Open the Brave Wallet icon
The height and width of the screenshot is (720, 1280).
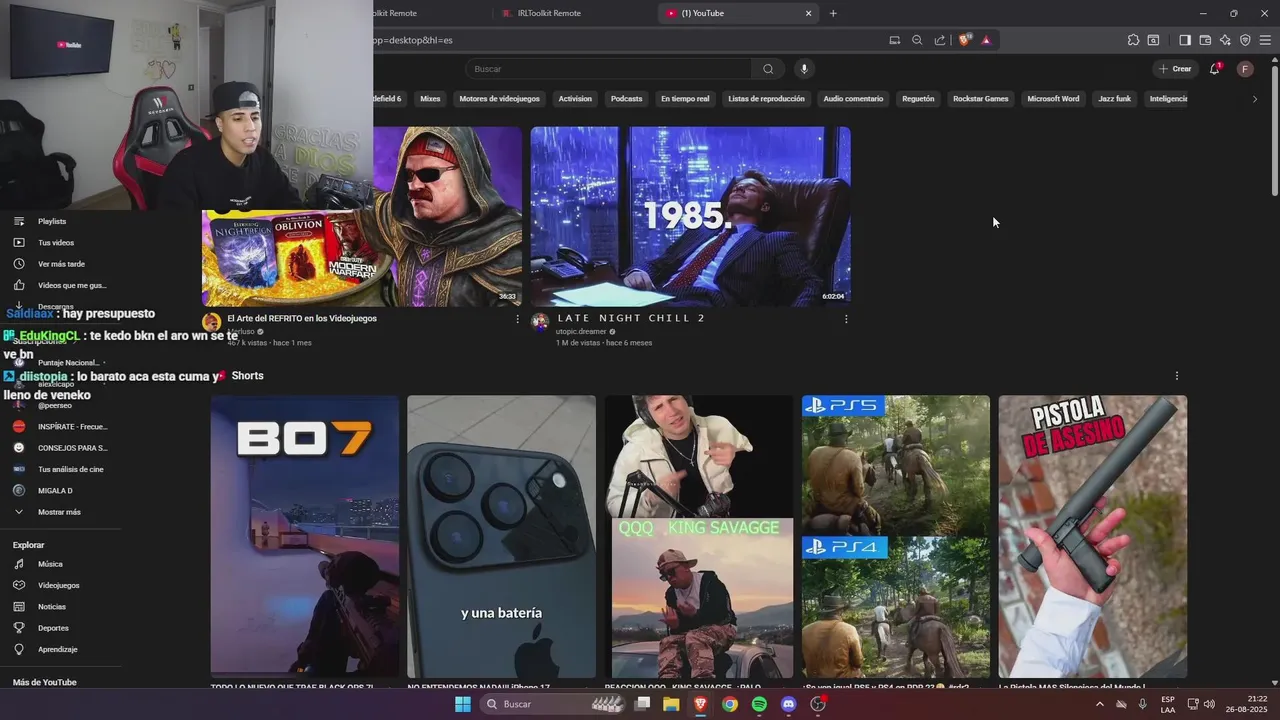[x=1205, y=40]
